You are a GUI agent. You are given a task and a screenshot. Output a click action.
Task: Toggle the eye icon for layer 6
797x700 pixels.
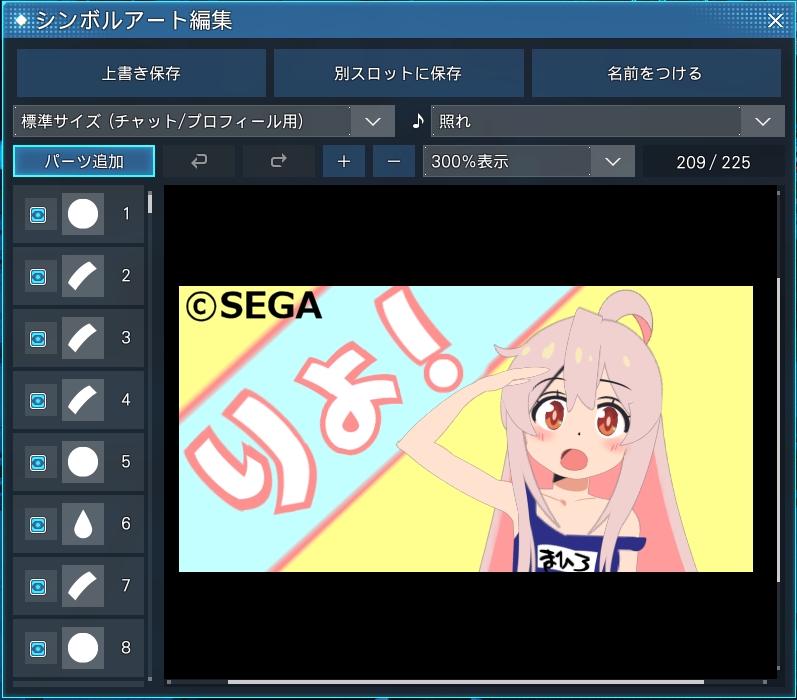38,525
